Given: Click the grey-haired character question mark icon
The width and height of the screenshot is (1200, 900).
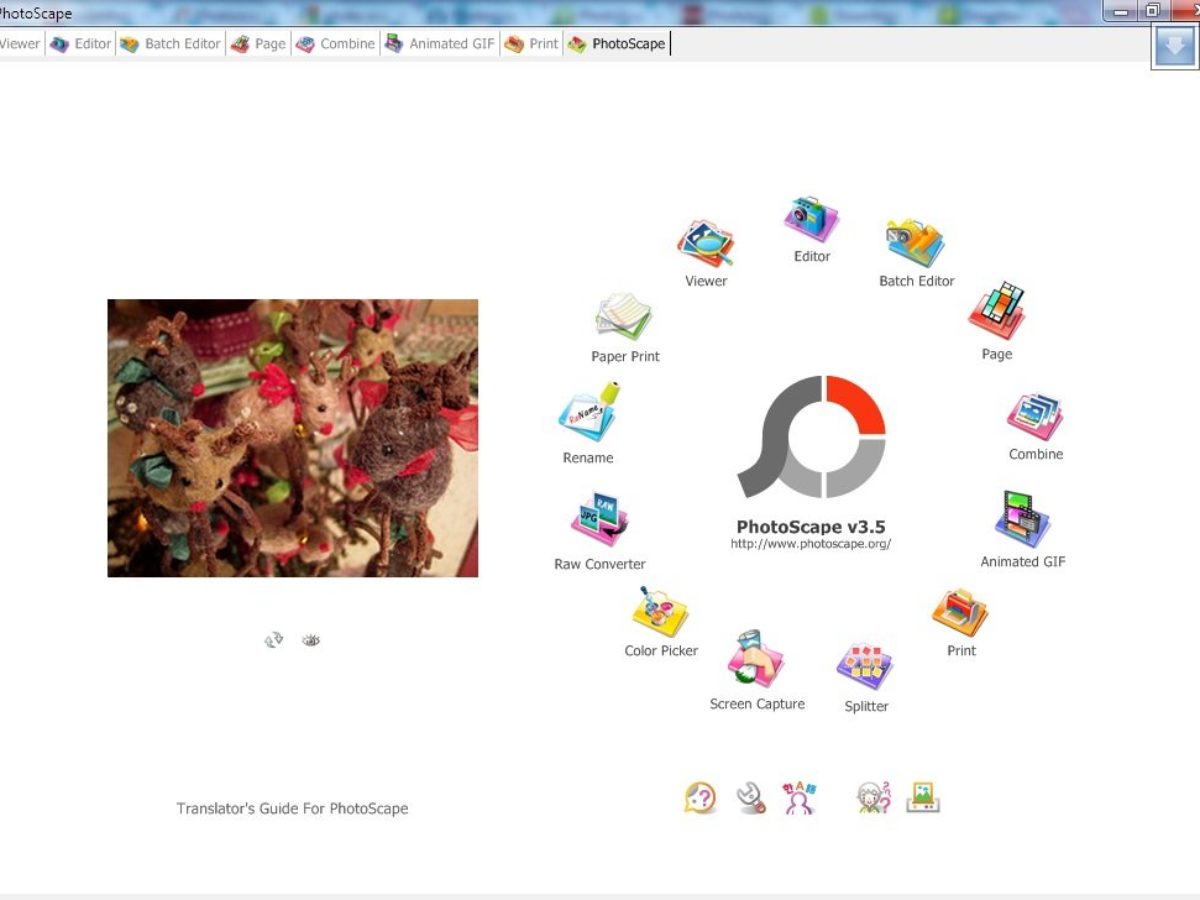Looking at the screenshot, I should click(x=874, y=798).
